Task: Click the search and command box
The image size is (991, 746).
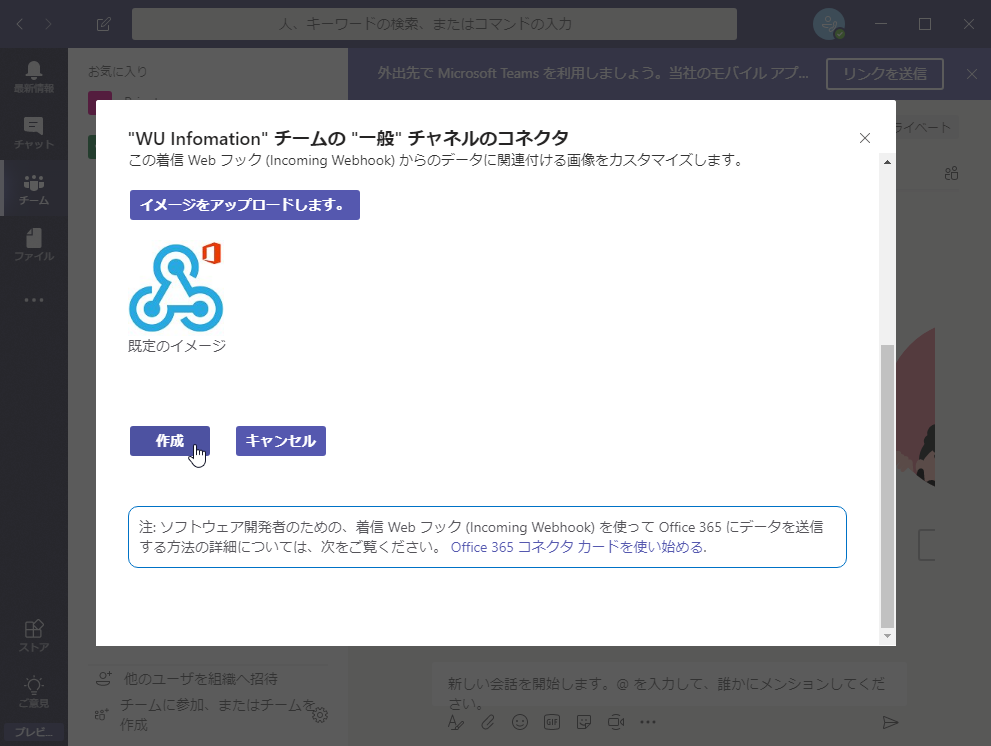Action: pos(434,24)
